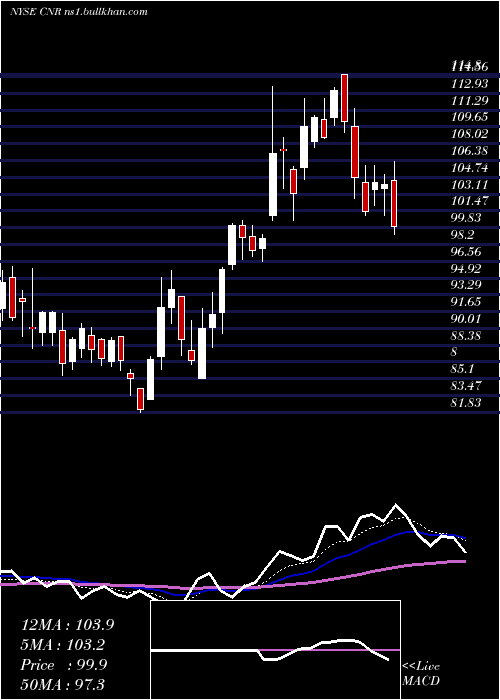The width and height of the screenshot is (500, 700).
Task: Select the 98.2 price axis label
Action: [x=463, y=235]
